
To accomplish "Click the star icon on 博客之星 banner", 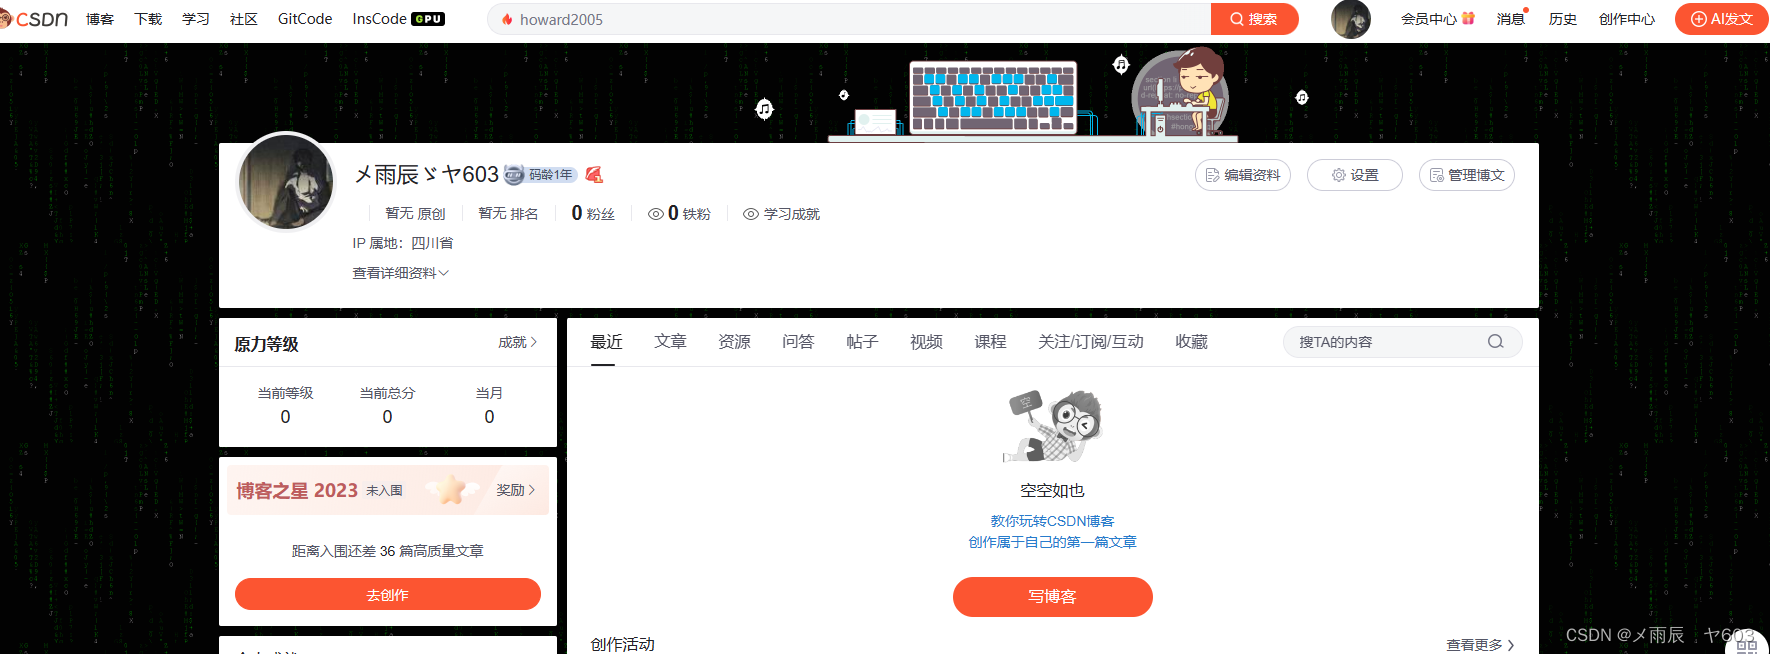I will click(x=451, y=489).
